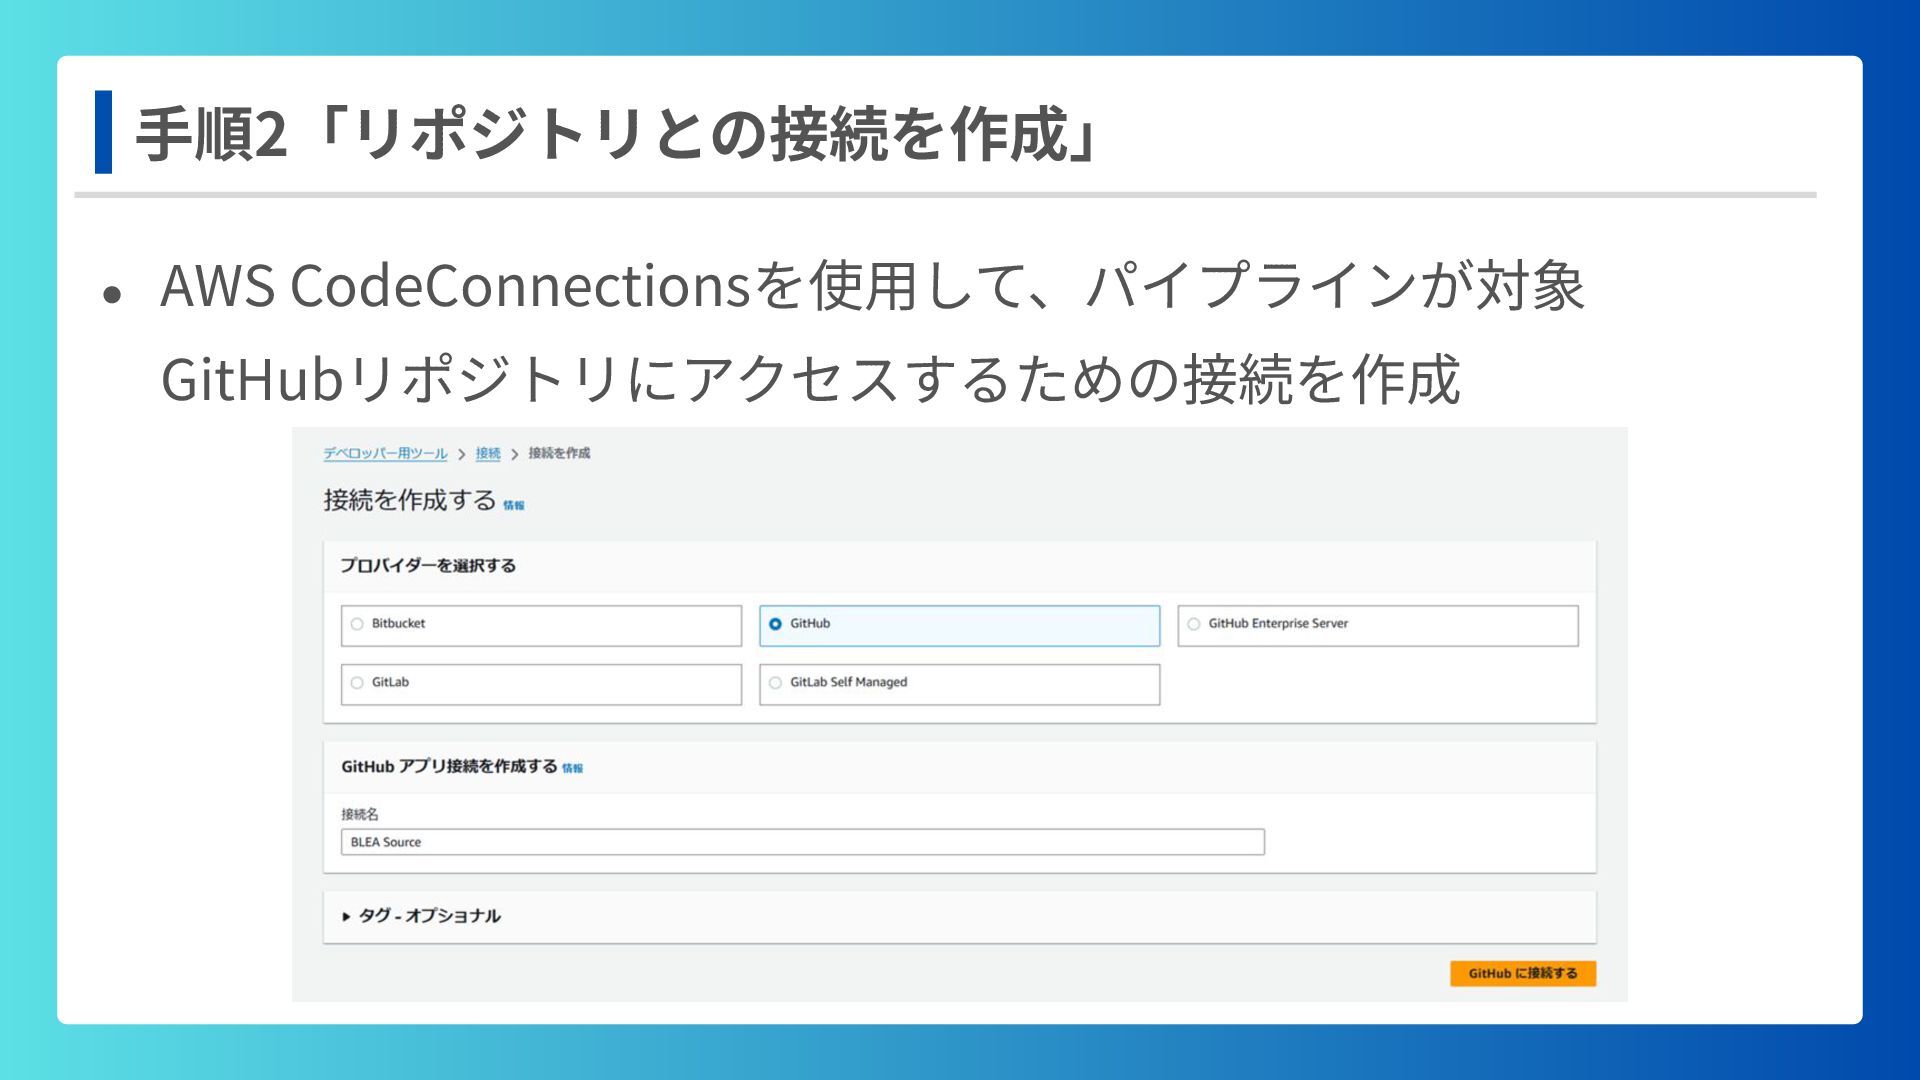
Task: Click the GitHub に接続する button
Action: coord(1523,973)
